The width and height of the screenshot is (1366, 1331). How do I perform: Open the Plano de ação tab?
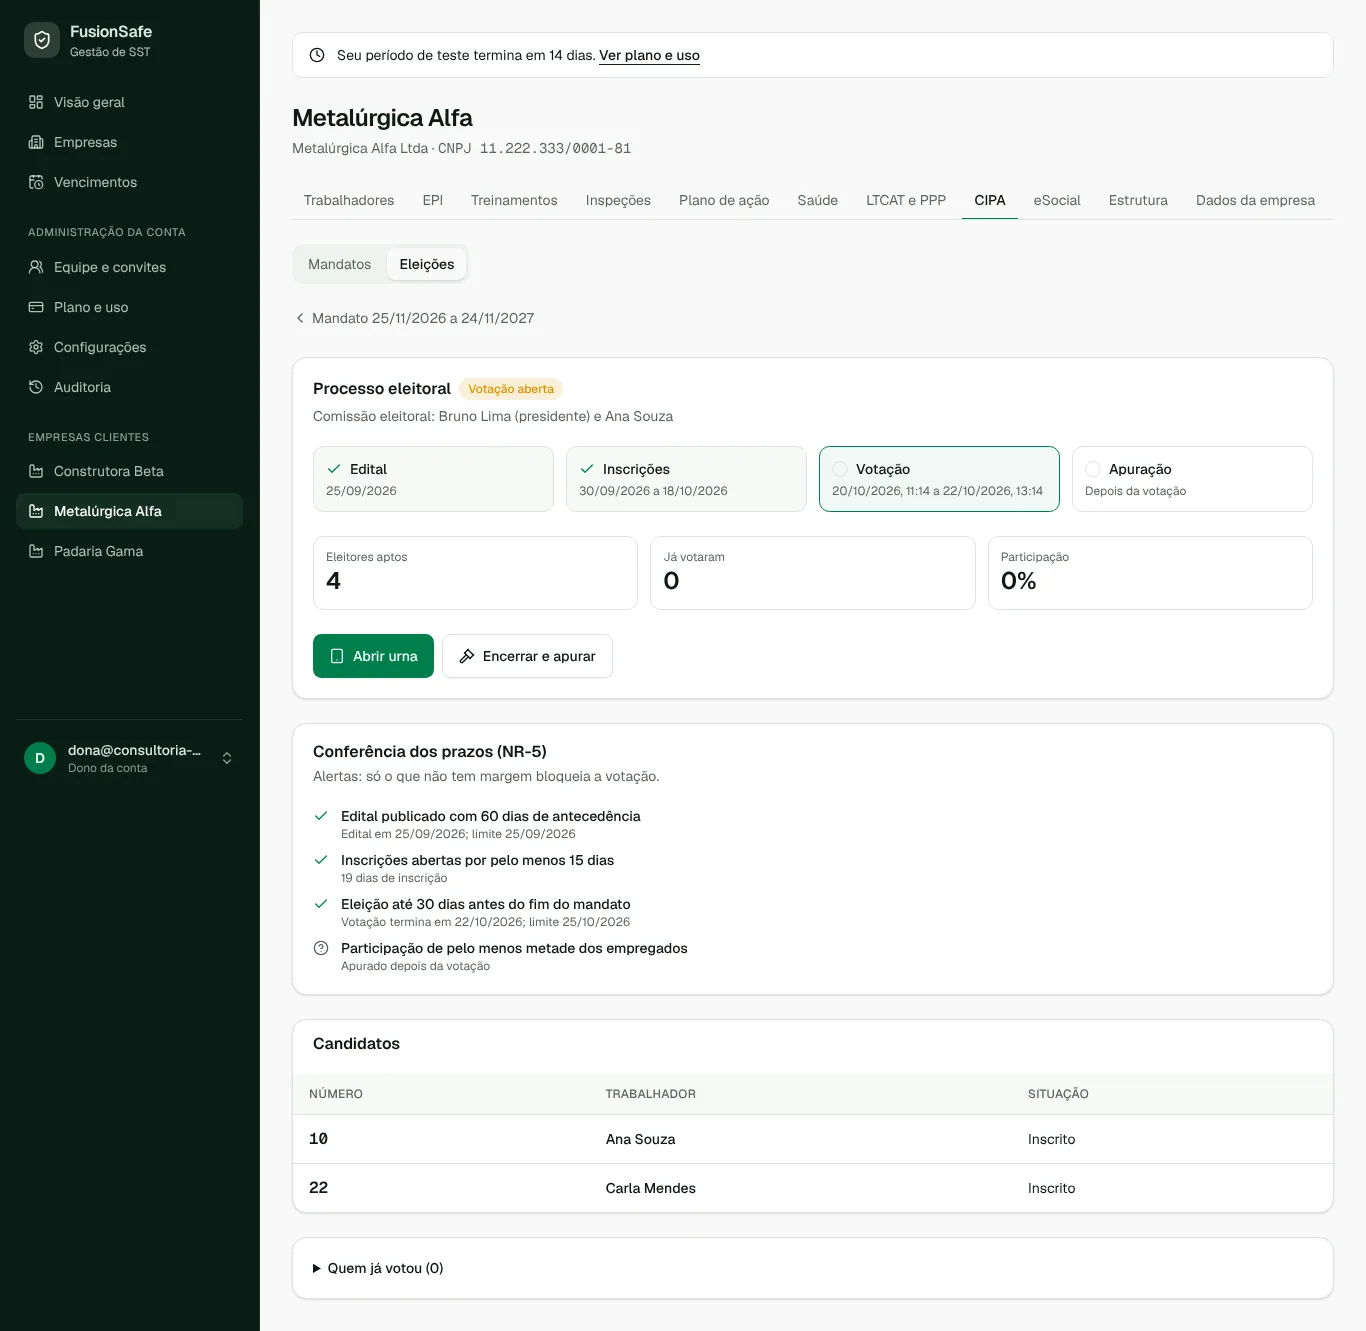click(x=724, y=200)
